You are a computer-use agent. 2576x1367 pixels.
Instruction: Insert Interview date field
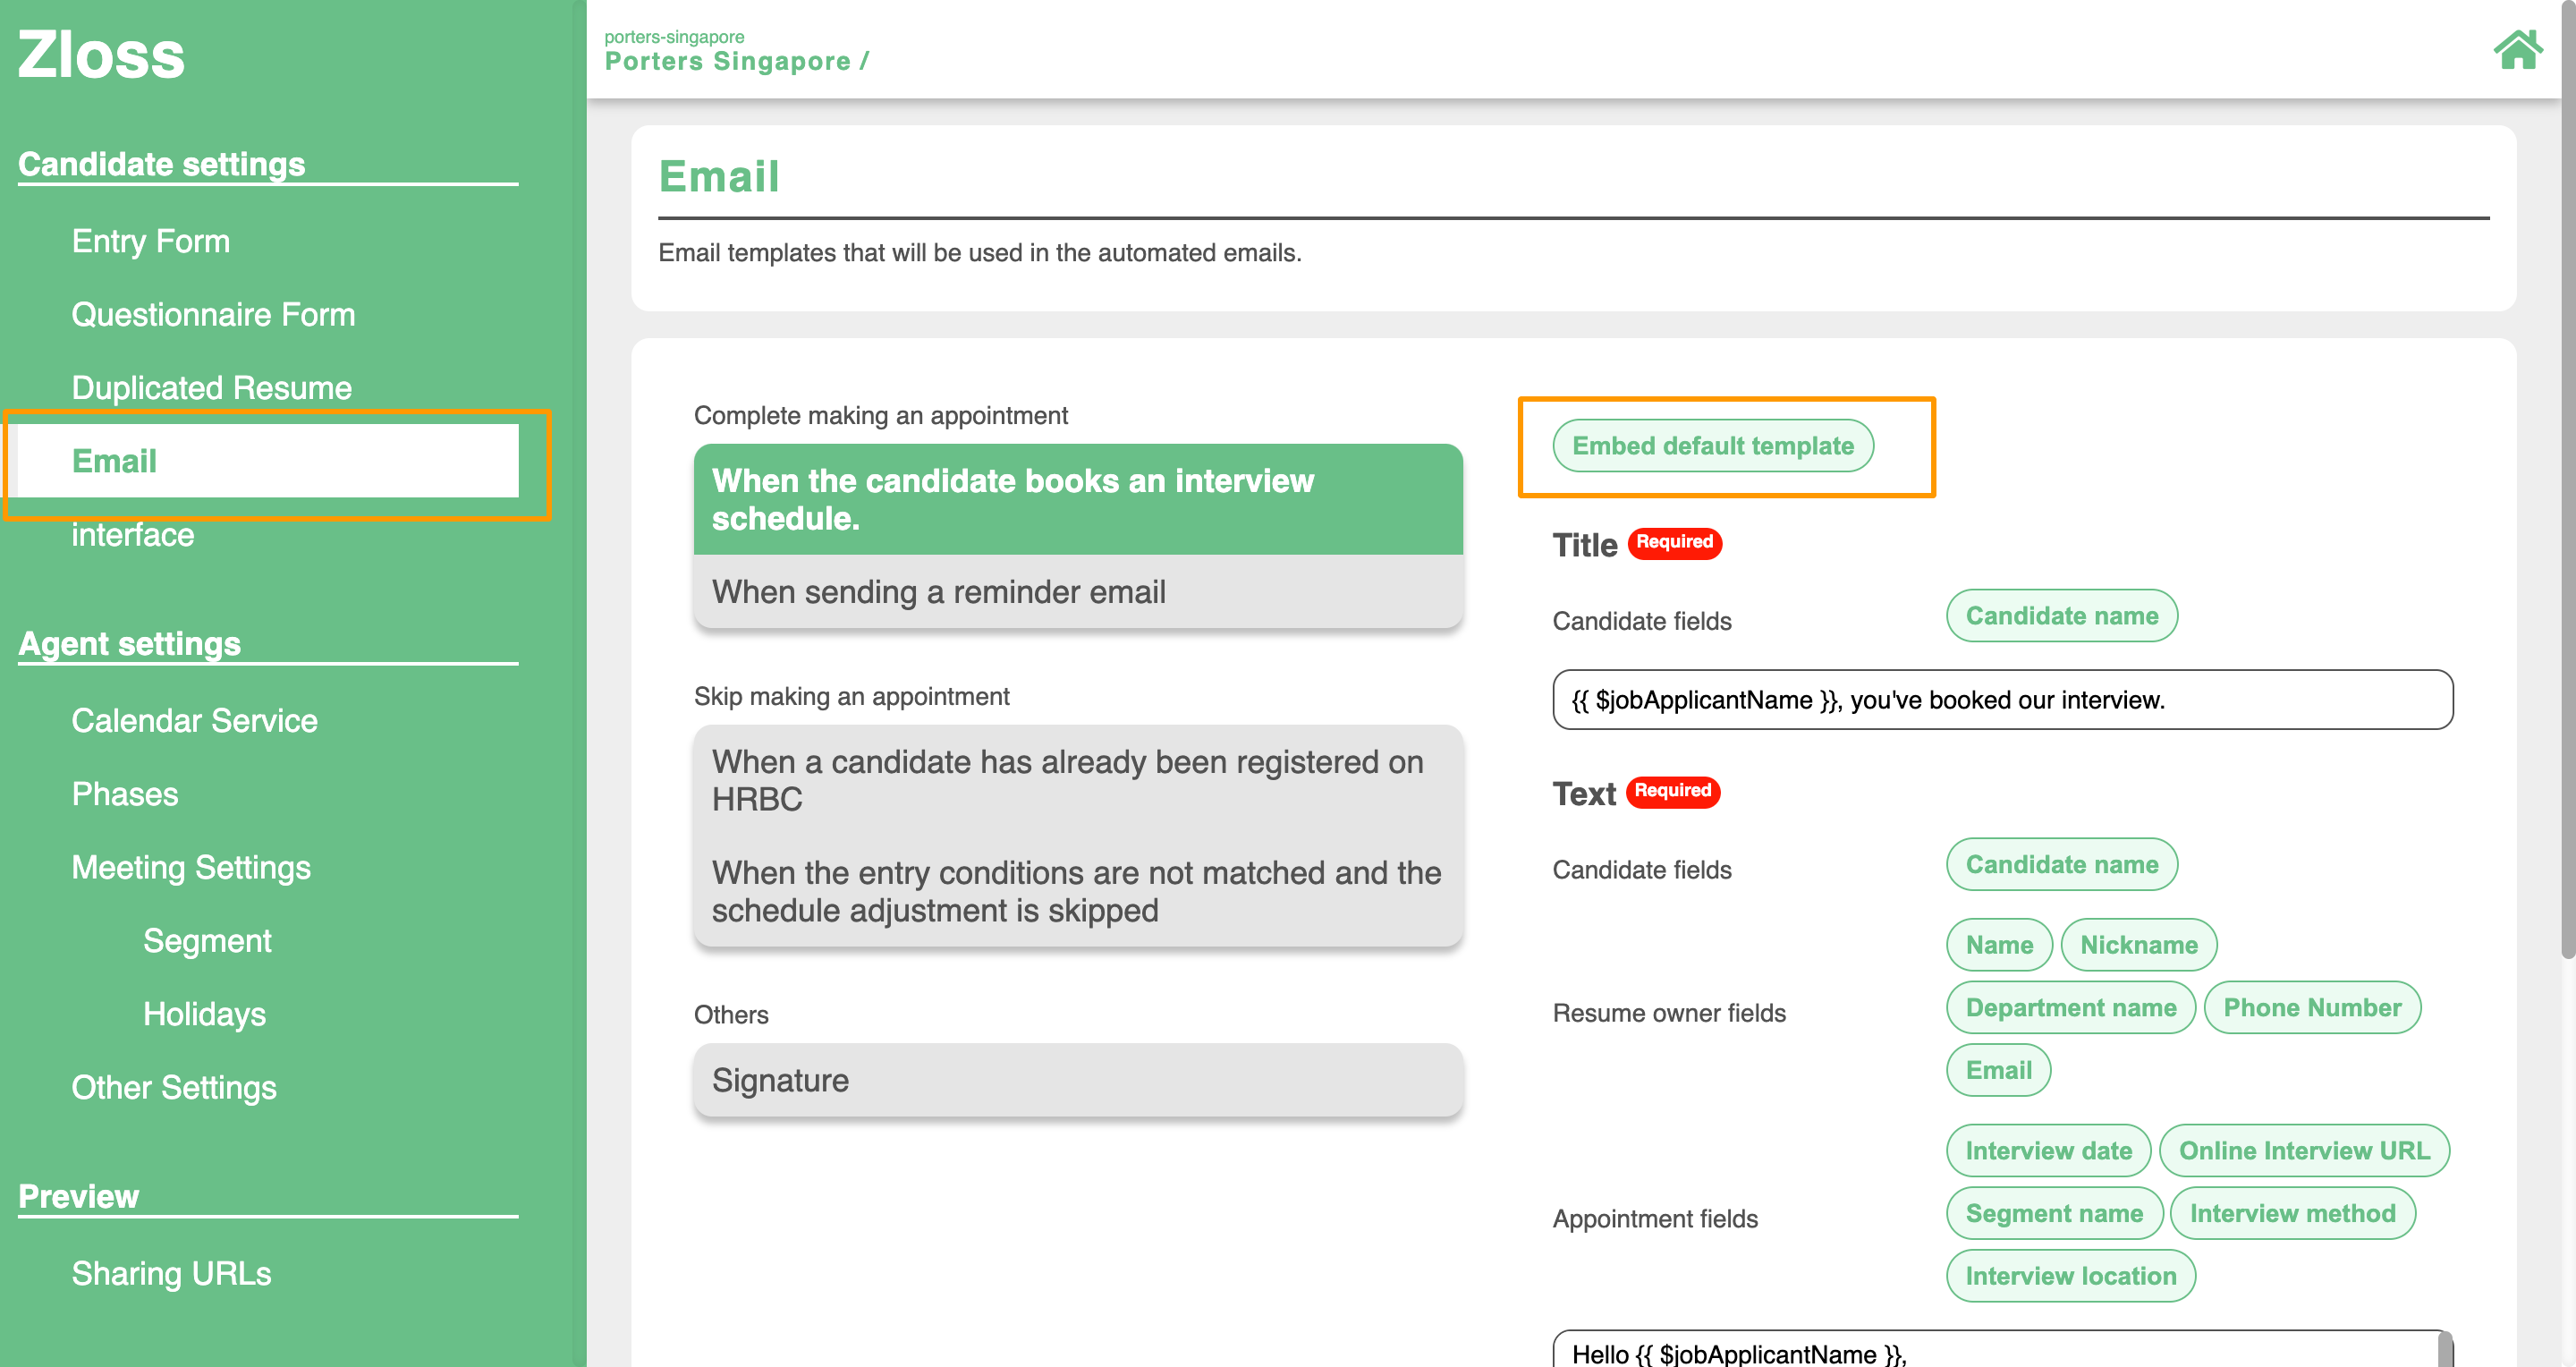[2048, 1150]
